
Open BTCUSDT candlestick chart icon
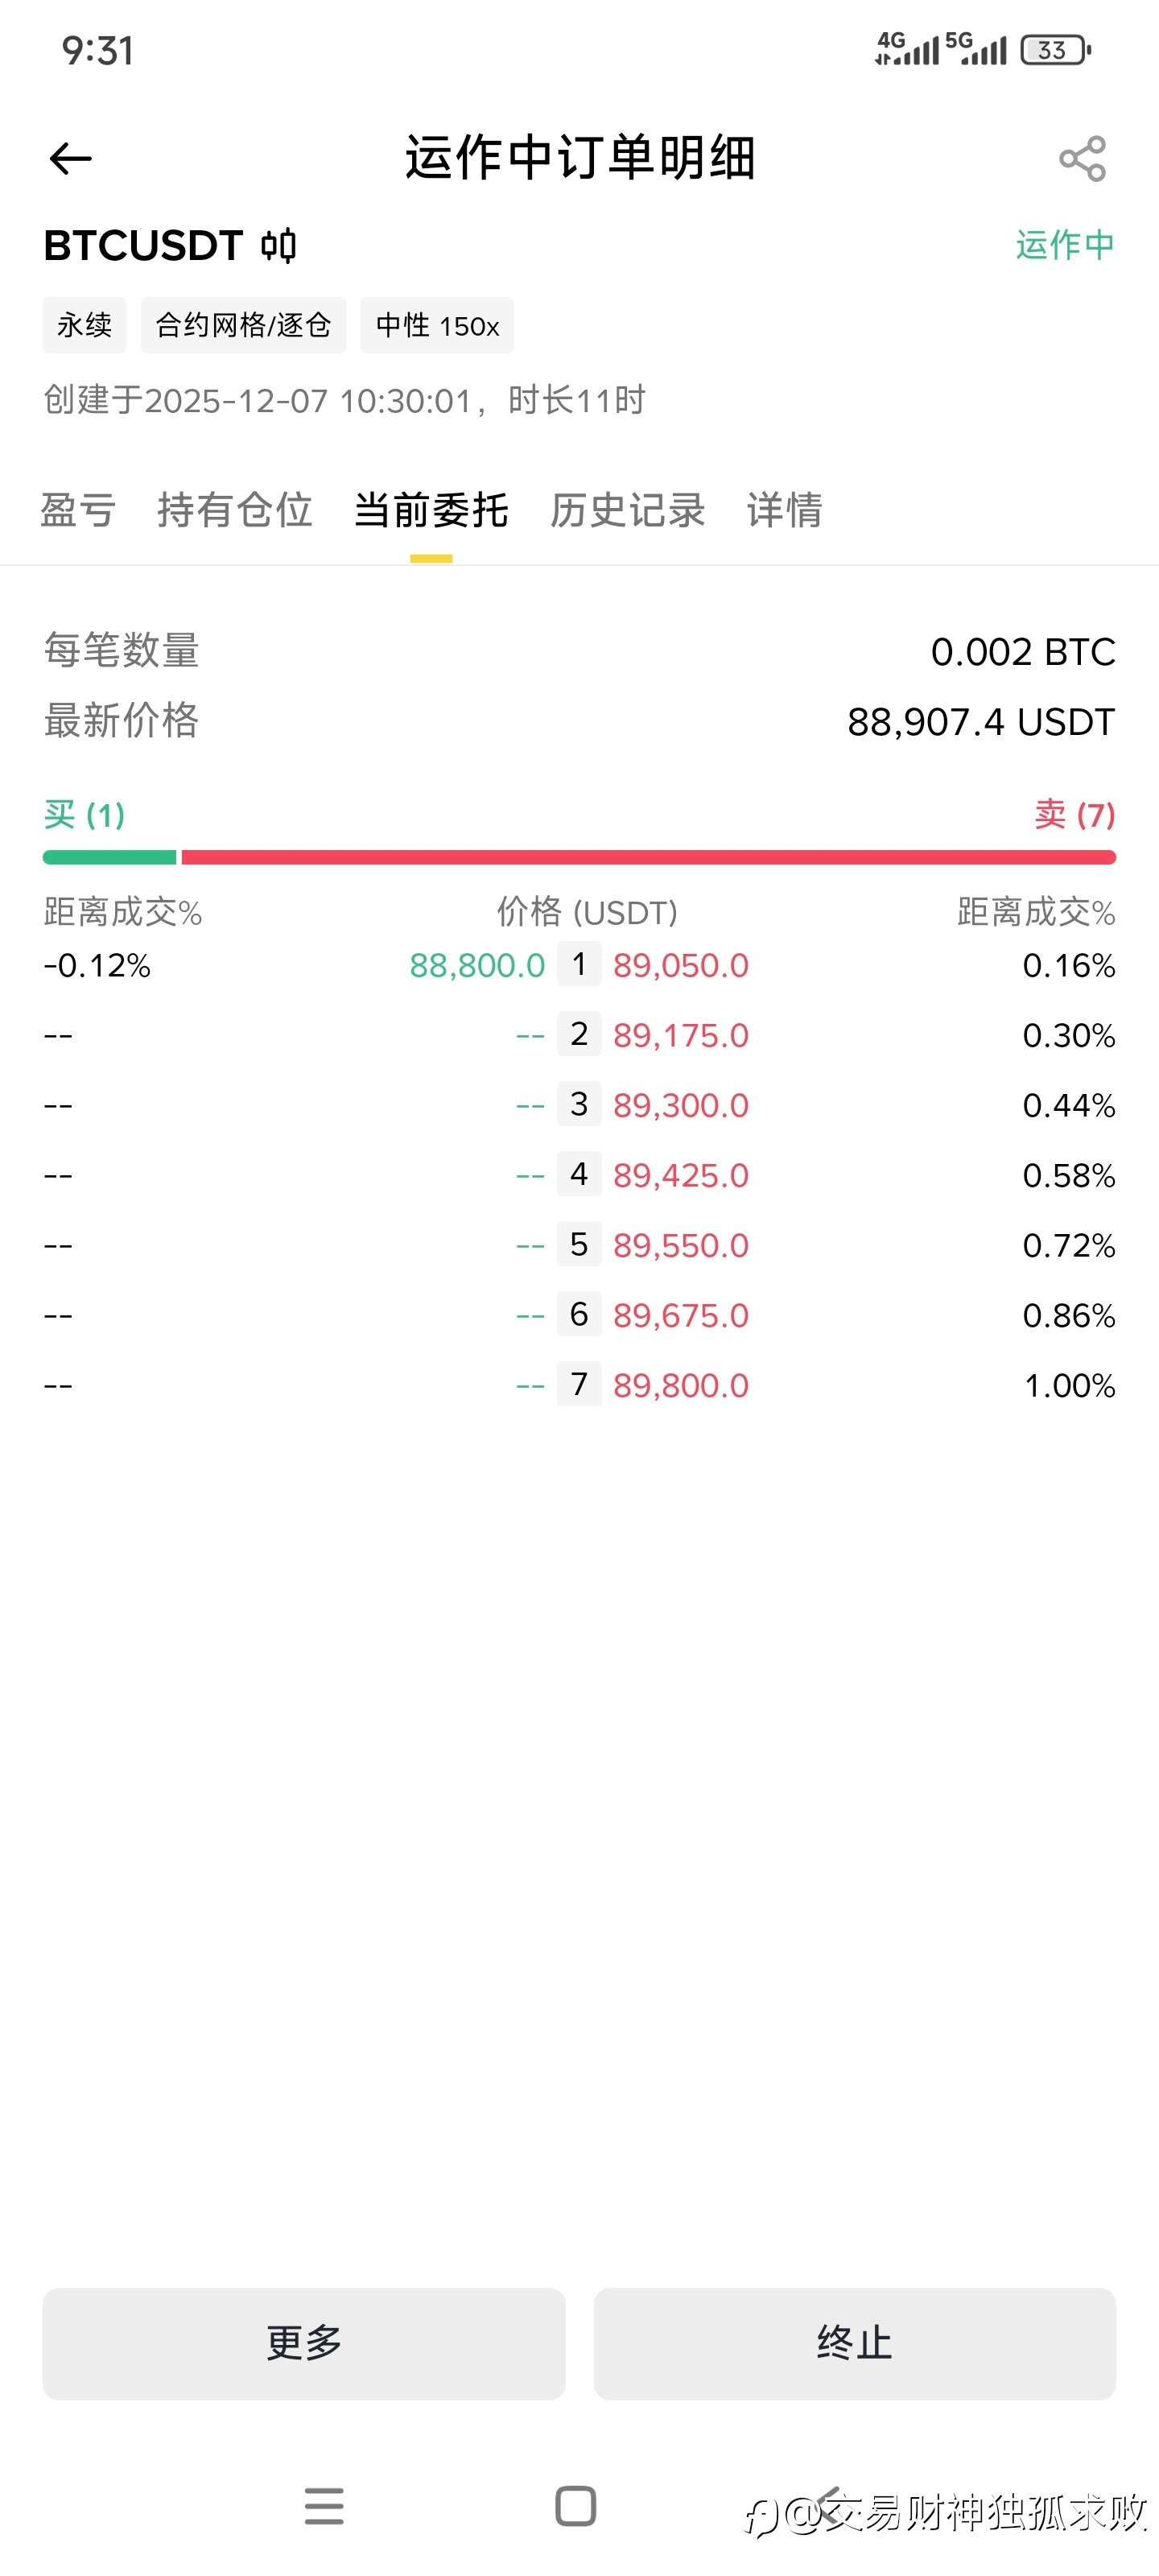pyautogui.click(x=279, y=246)
